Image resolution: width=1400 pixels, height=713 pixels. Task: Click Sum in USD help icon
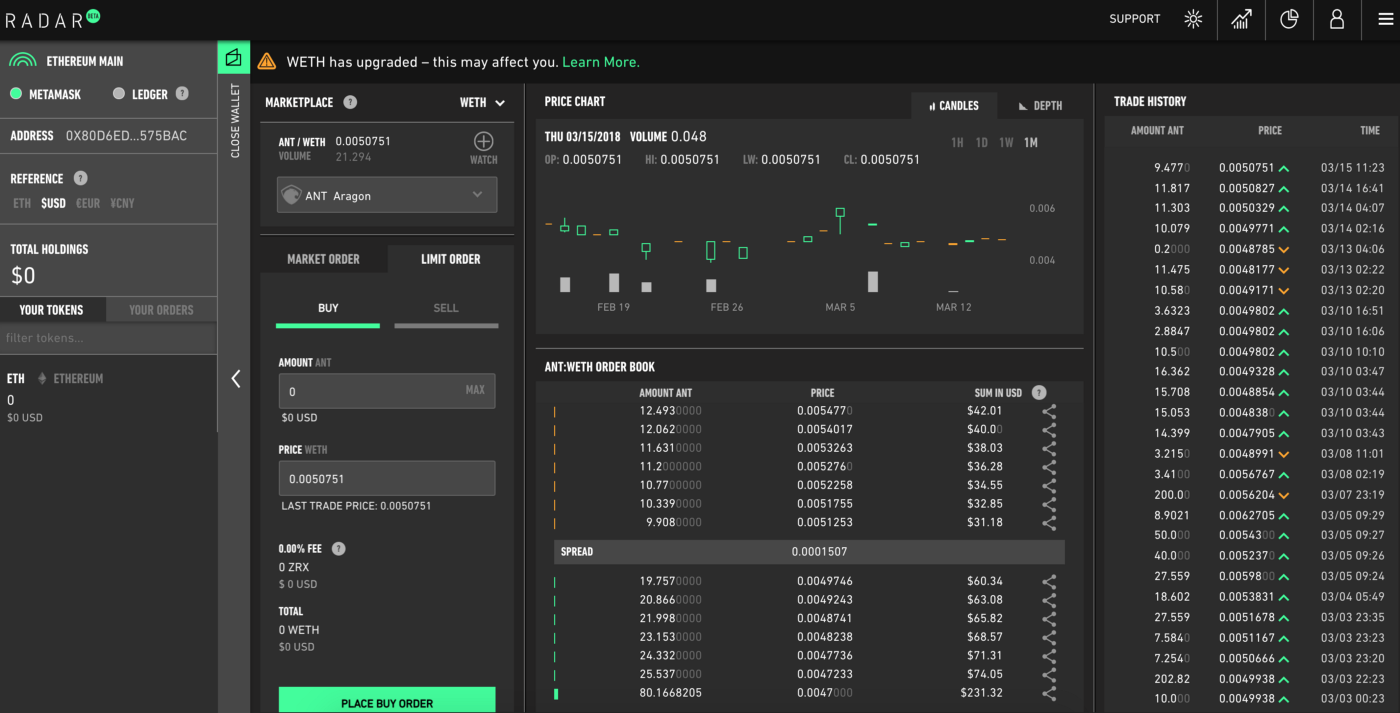(1039, 392)
